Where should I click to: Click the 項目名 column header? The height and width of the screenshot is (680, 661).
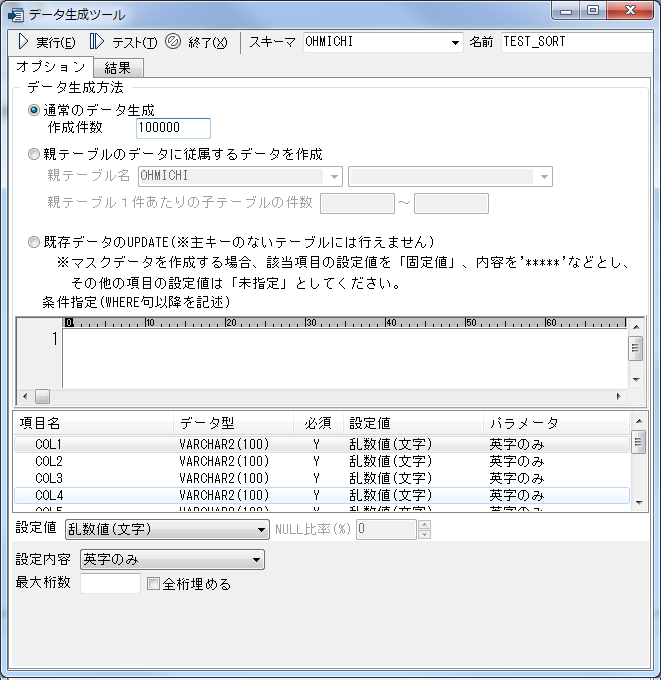point(92,423)
